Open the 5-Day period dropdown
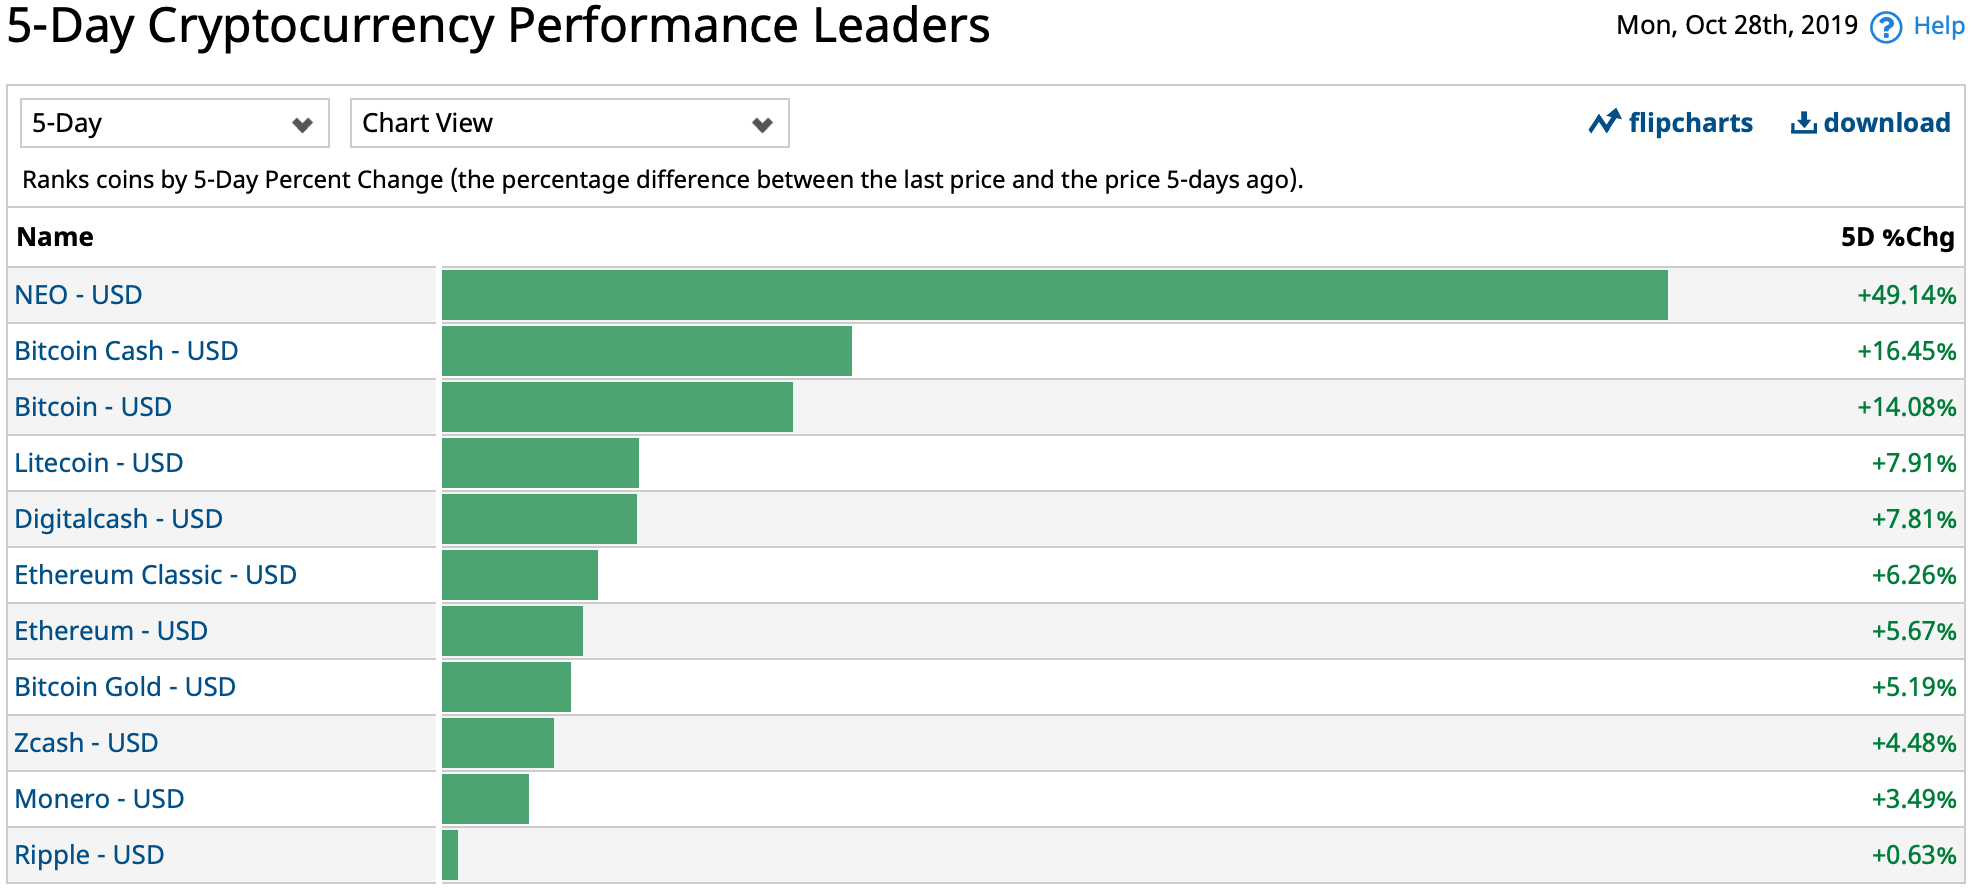 pyautogui.click(x=174, y=123)
